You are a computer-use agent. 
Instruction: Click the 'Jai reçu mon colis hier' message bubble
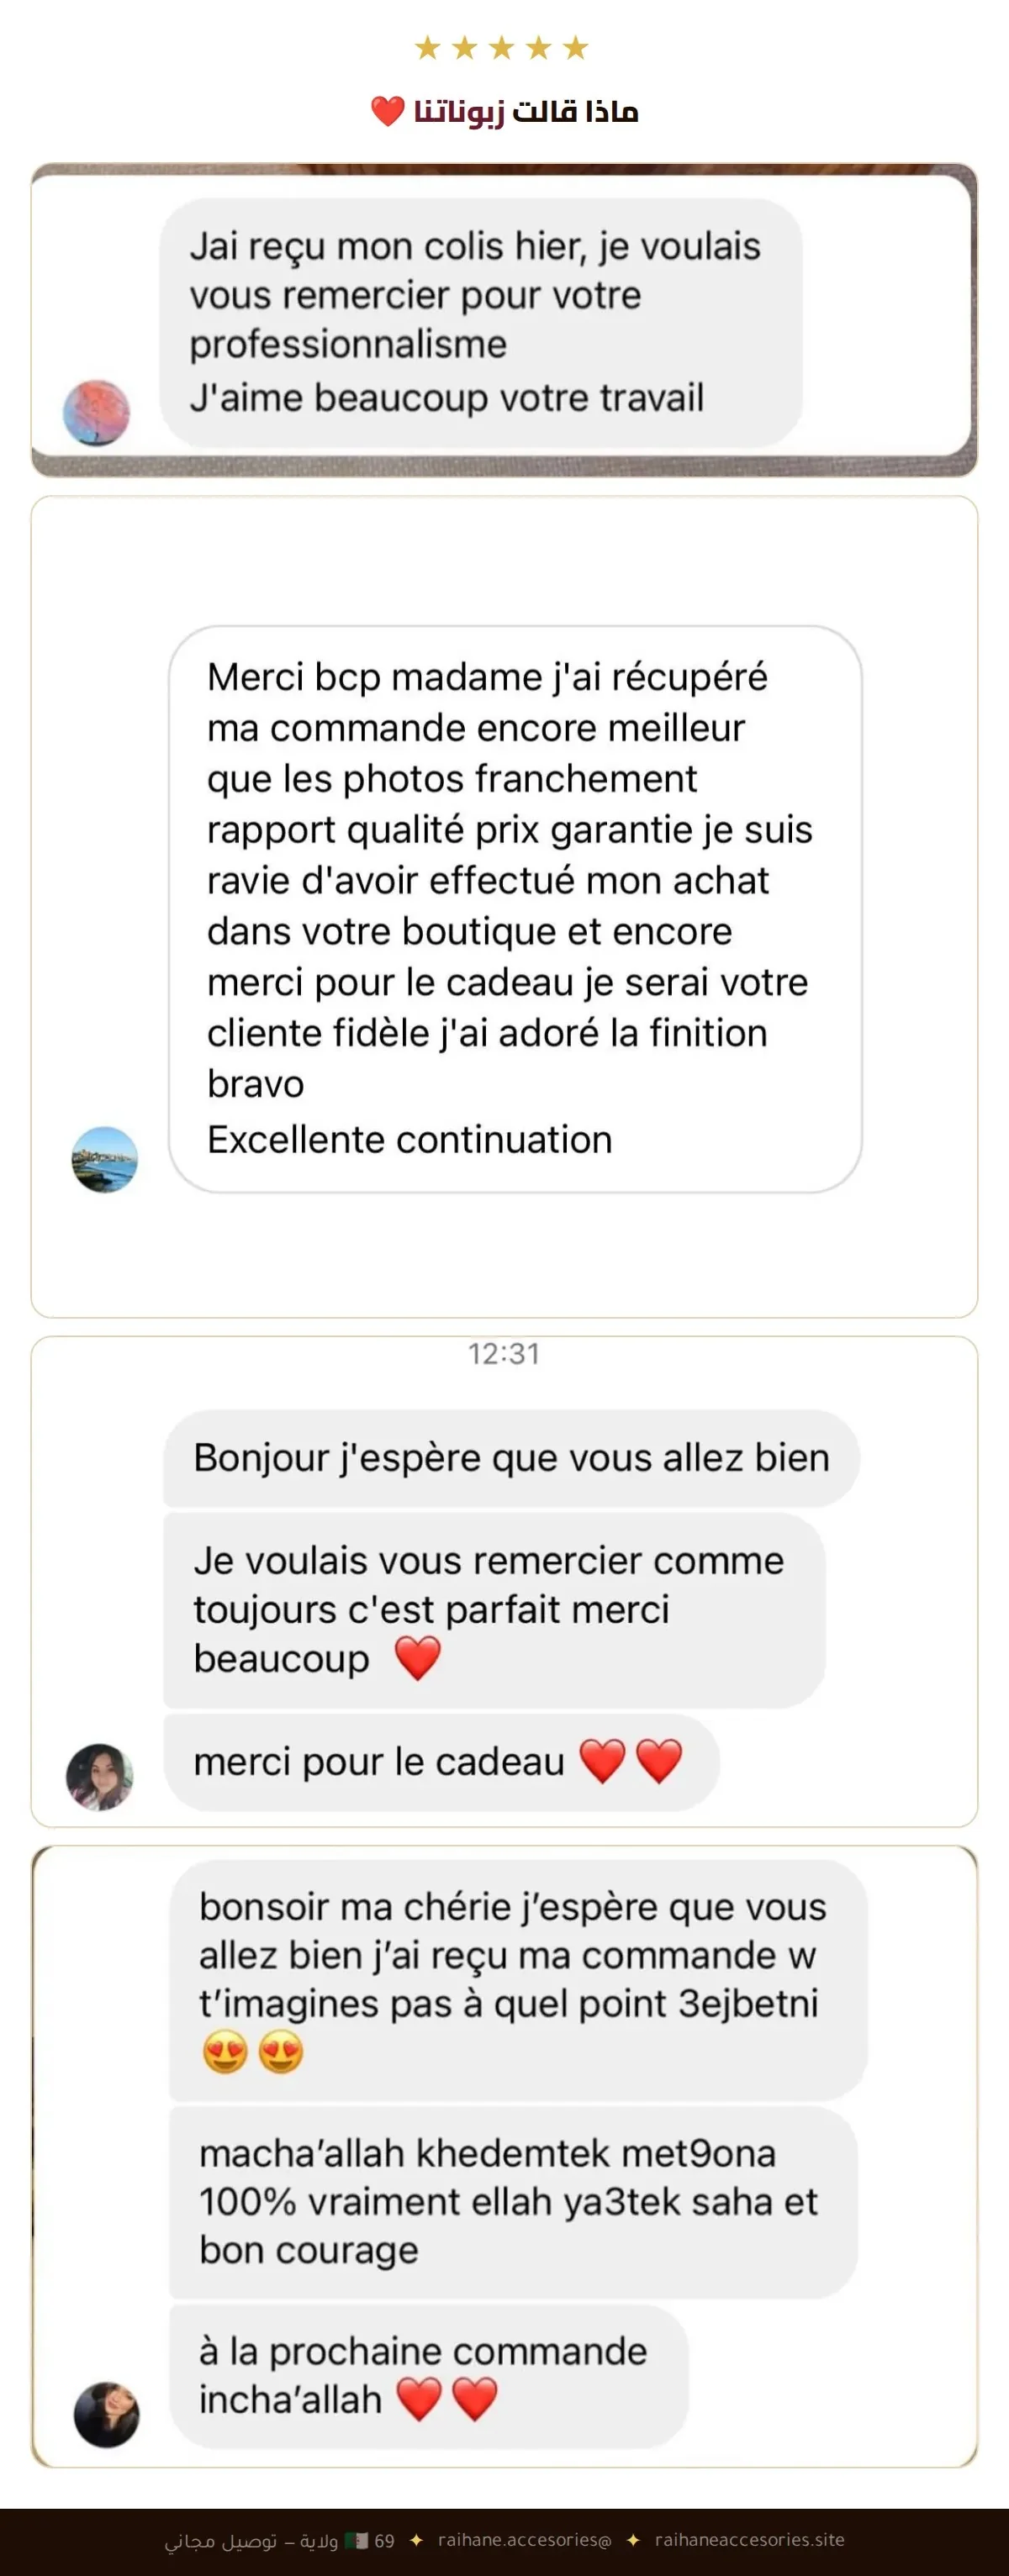click(481, 322)
